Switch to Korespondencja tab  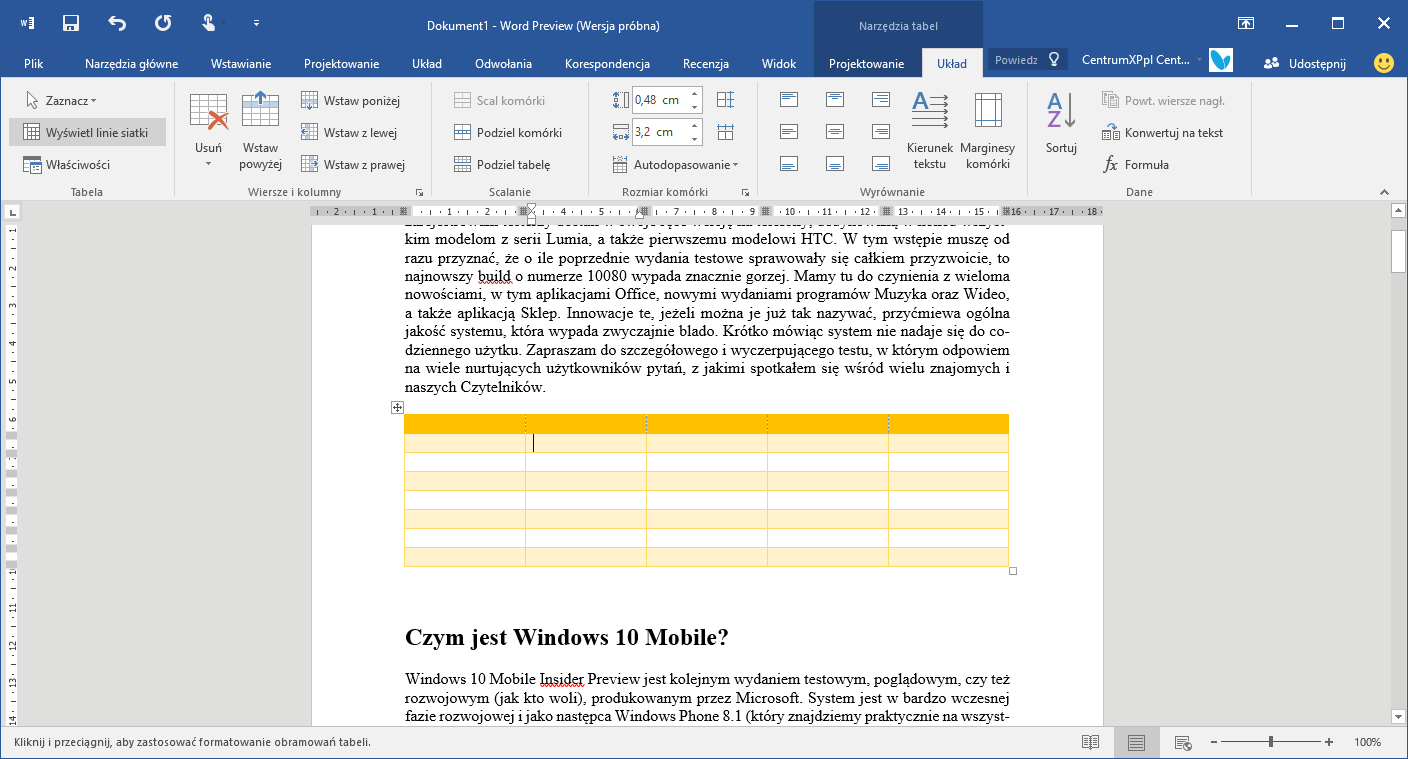point(608,64)
